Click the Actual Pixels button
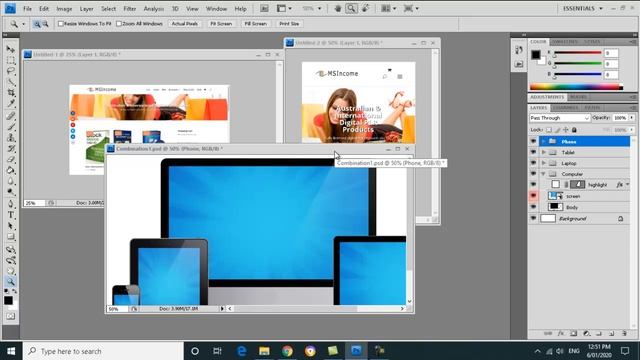The width and height of the screenshot is (640, 360). click(x=184, y=24)
